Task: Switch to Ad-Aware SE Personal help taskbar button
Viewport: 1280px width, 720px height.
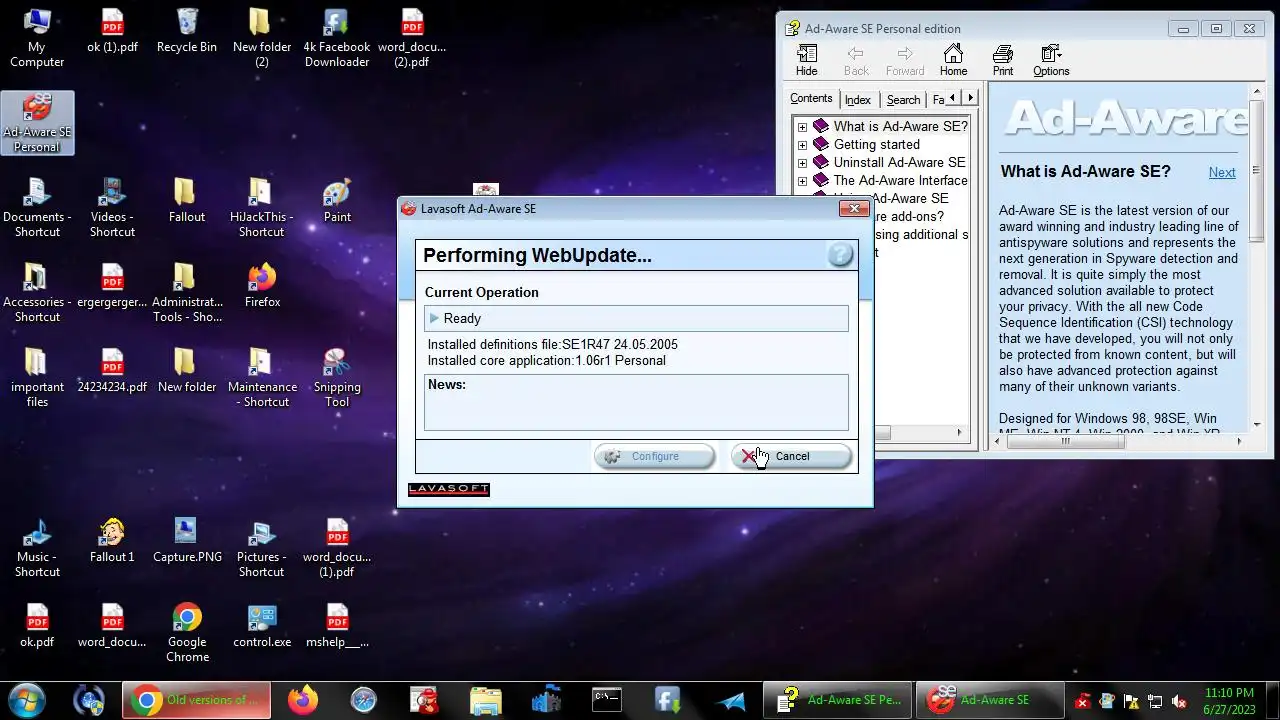Action: [x=838, y=700]
